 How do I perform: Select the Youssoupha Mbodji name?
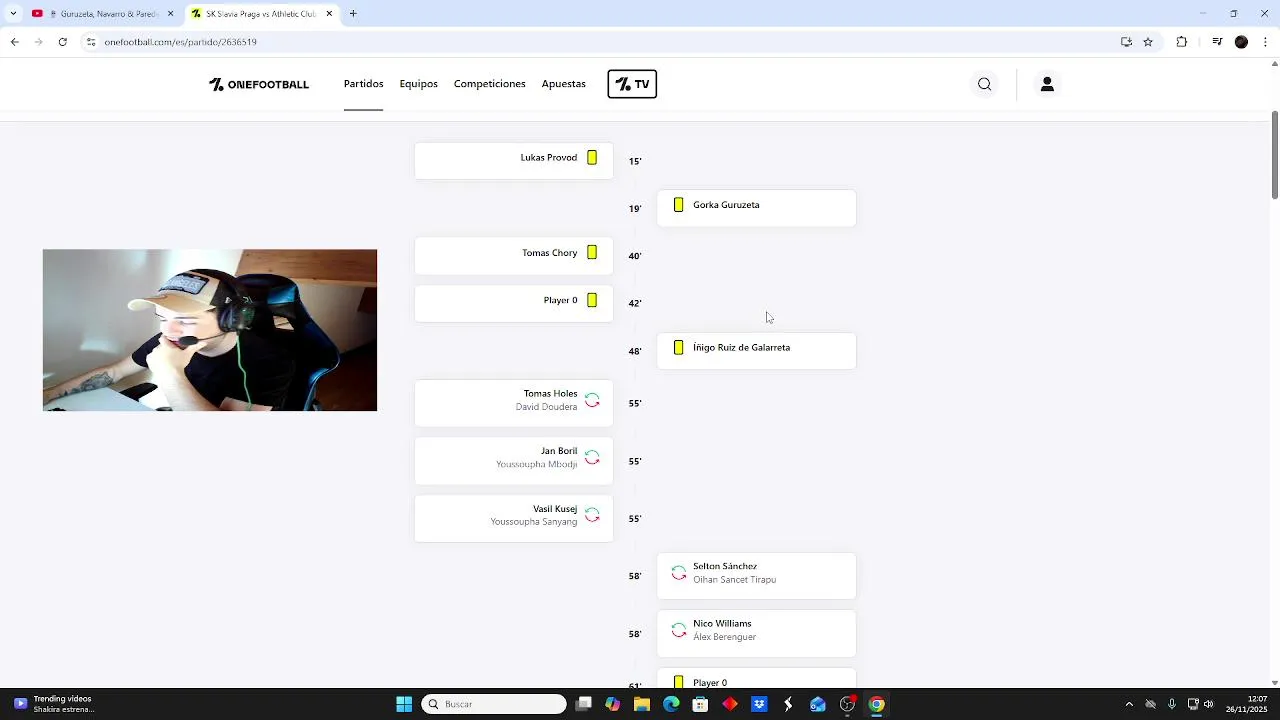click(537, 464)
